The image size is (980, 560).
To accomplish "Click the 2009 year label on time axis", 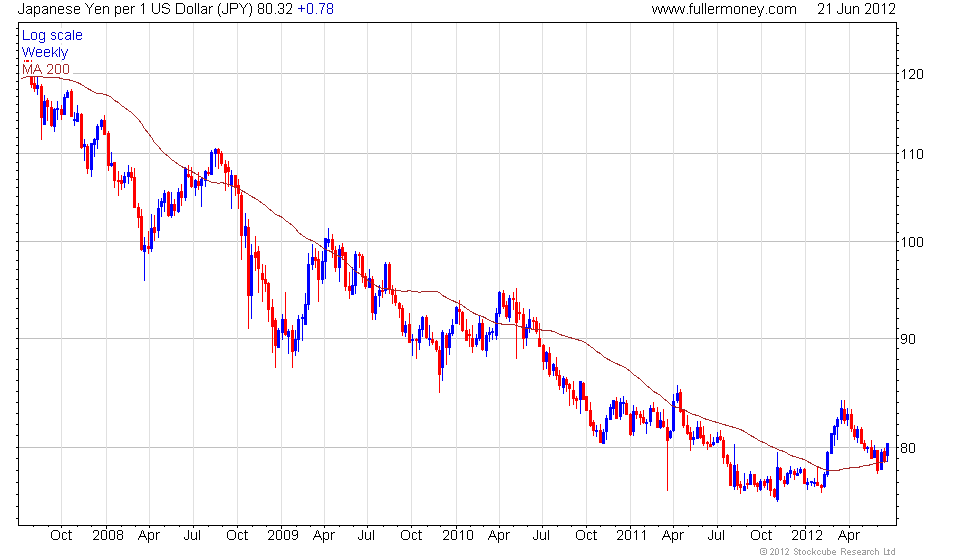I will tap(282, 536).
